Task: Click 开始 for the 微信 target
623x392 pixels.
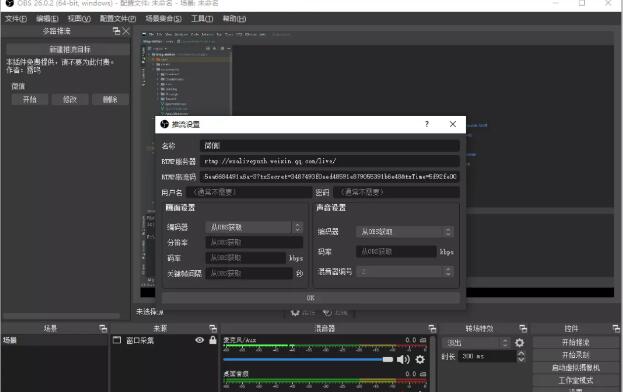Action: 30,99
